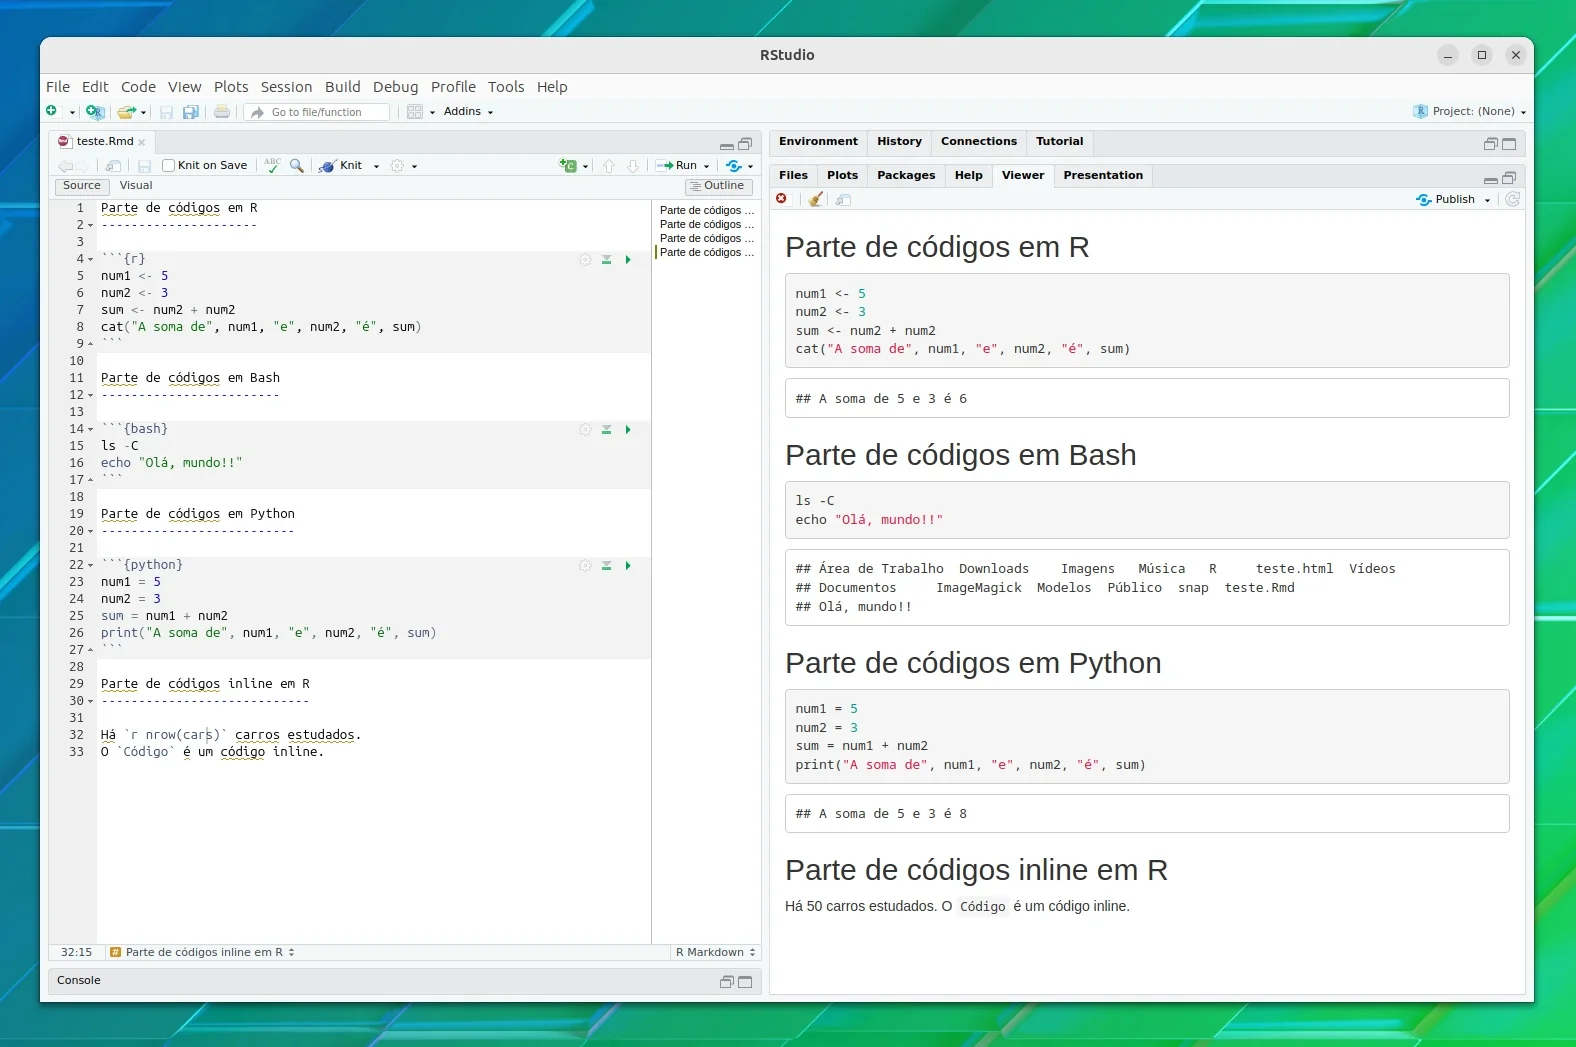Click the Publish button

[1454, 200]
